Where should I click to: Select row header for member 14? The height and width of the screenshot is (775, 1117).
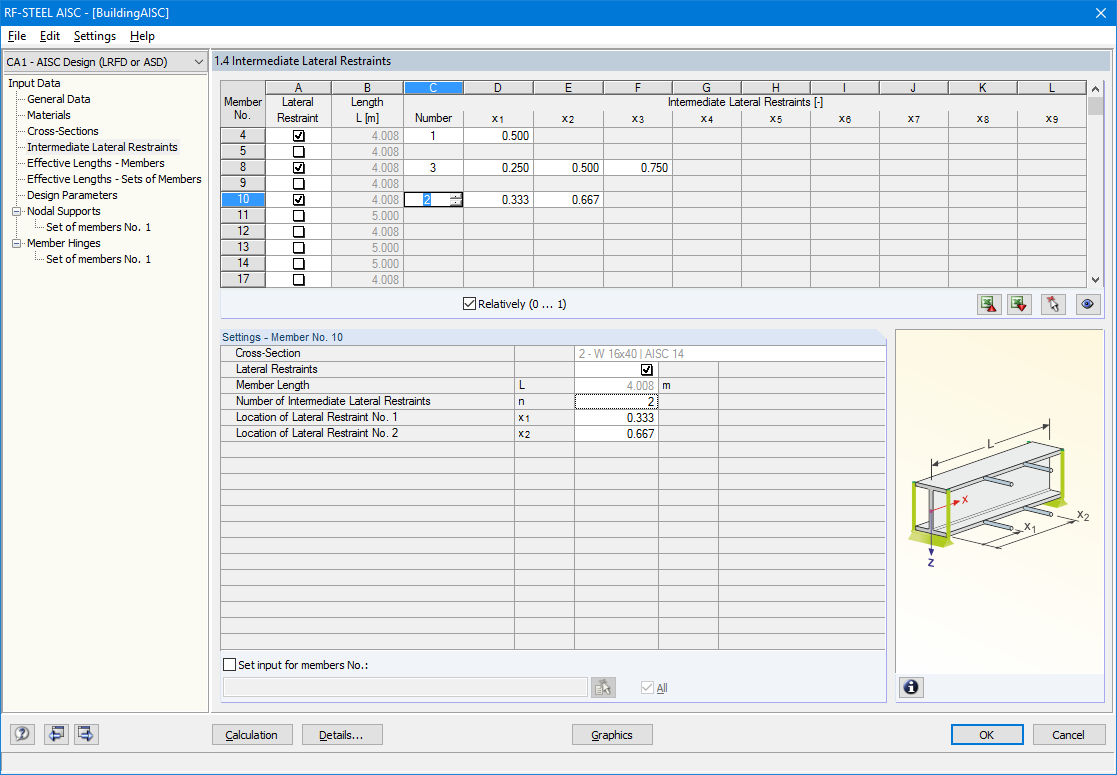click(243, 264)
